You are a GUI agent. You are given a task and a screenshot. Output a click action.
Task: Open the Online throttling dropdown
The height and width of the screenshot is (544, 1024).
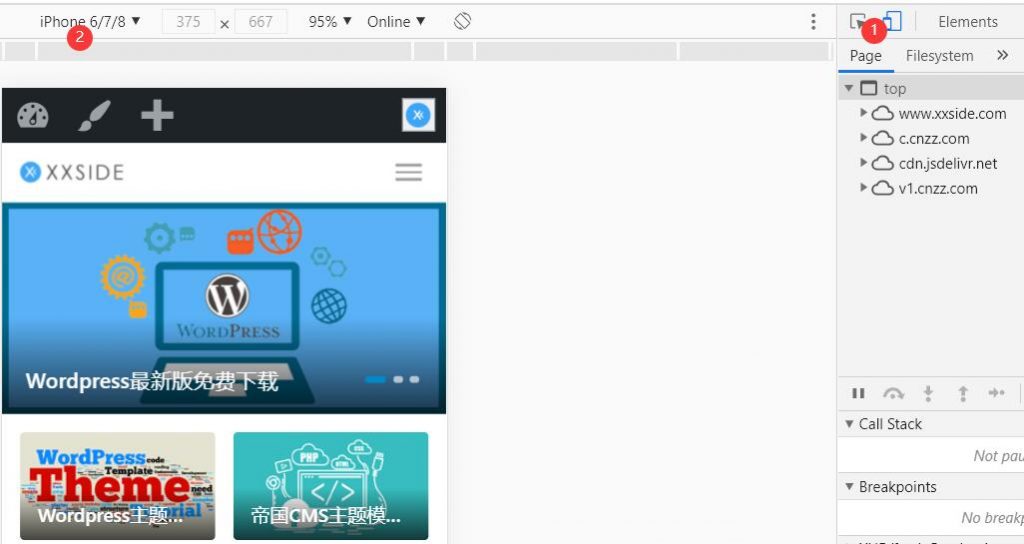[x=396, y=22]
